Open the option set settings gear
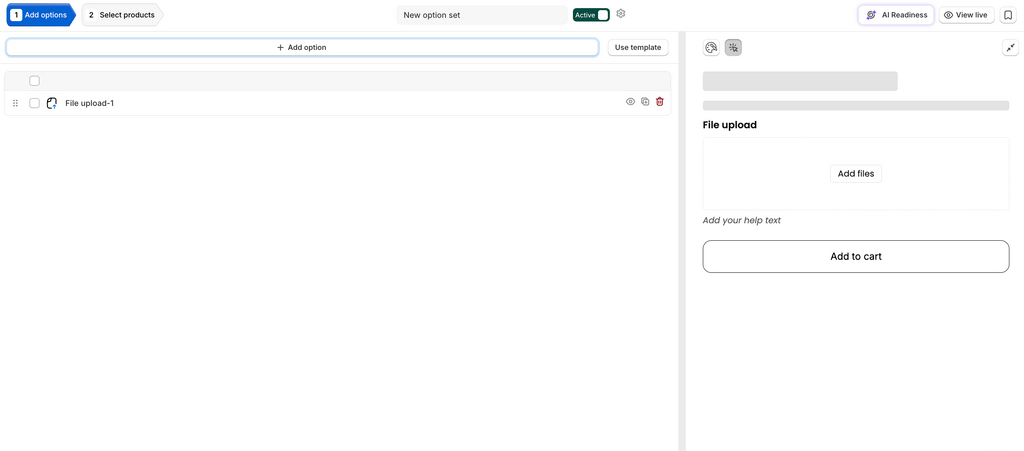Image resolution: width=1024 pixels, height=451 pixels. 621,14
